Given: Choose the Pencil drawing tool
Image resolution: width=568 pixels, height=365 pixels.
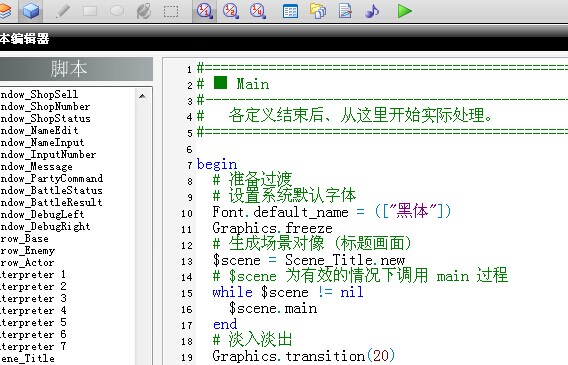Looking at the screenshot, I should pos(62,11).
